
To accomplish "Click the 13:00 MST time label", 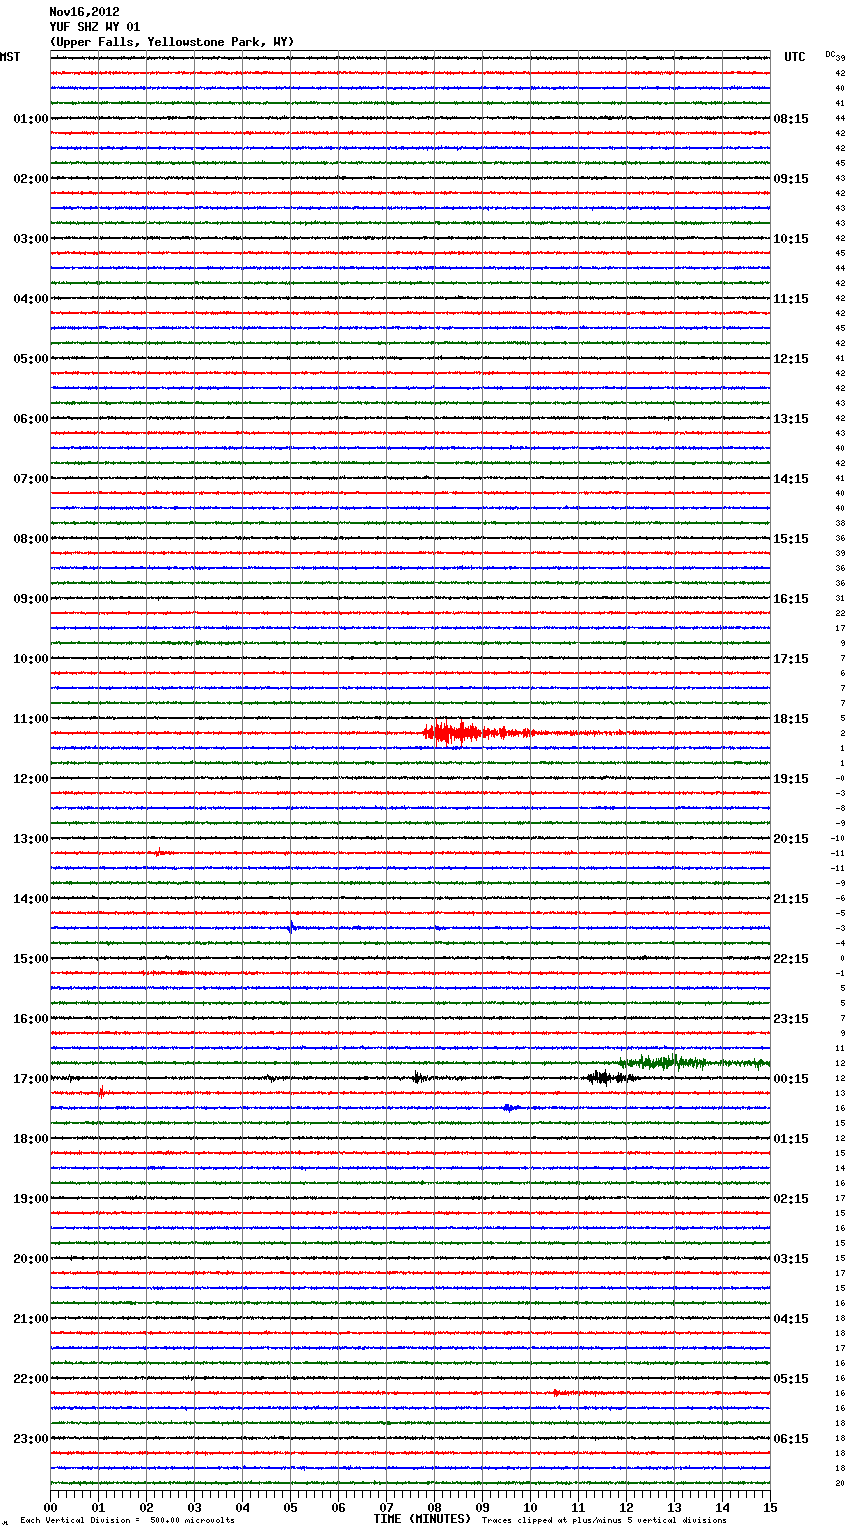I will pyautogui.click(x=31, y=839).
